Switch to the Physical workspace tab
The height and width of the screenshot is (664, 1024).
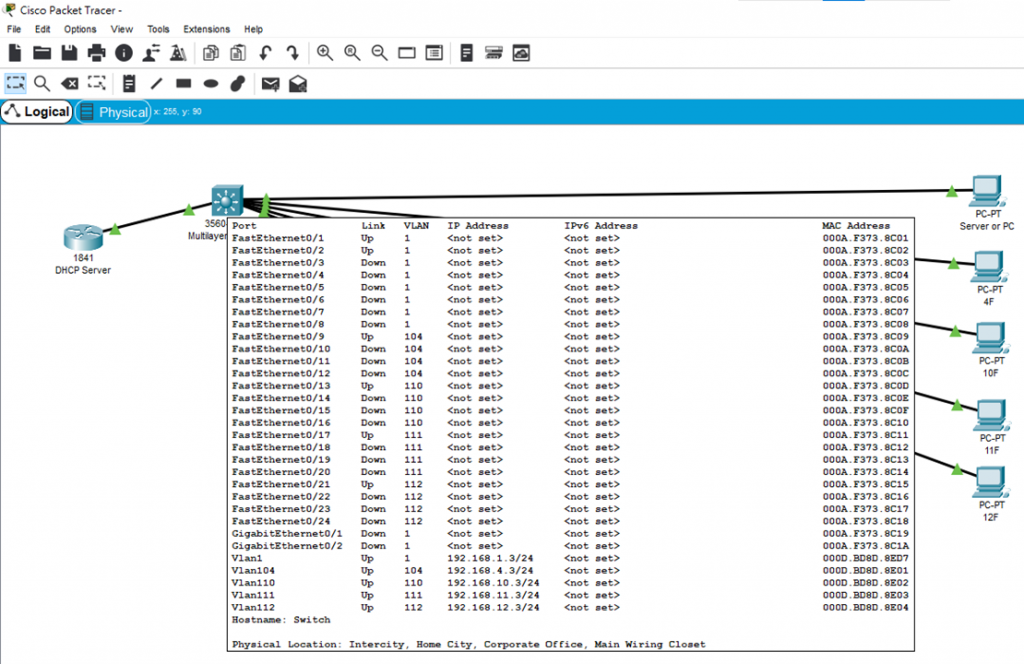[x=114, y=112]
